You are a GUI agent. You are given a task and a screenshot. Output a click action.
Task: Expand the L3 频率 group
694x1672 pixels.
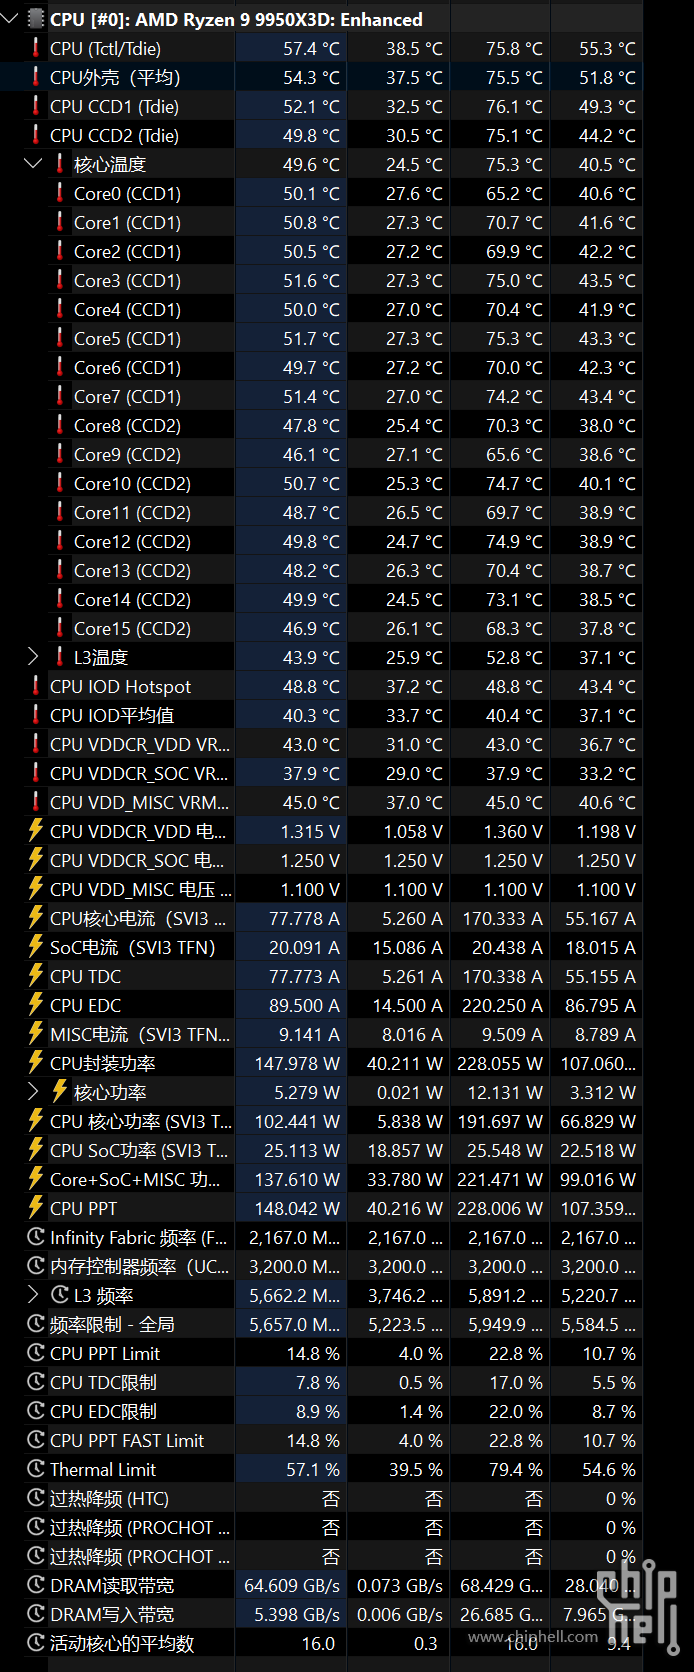(x=33, y=1295)
